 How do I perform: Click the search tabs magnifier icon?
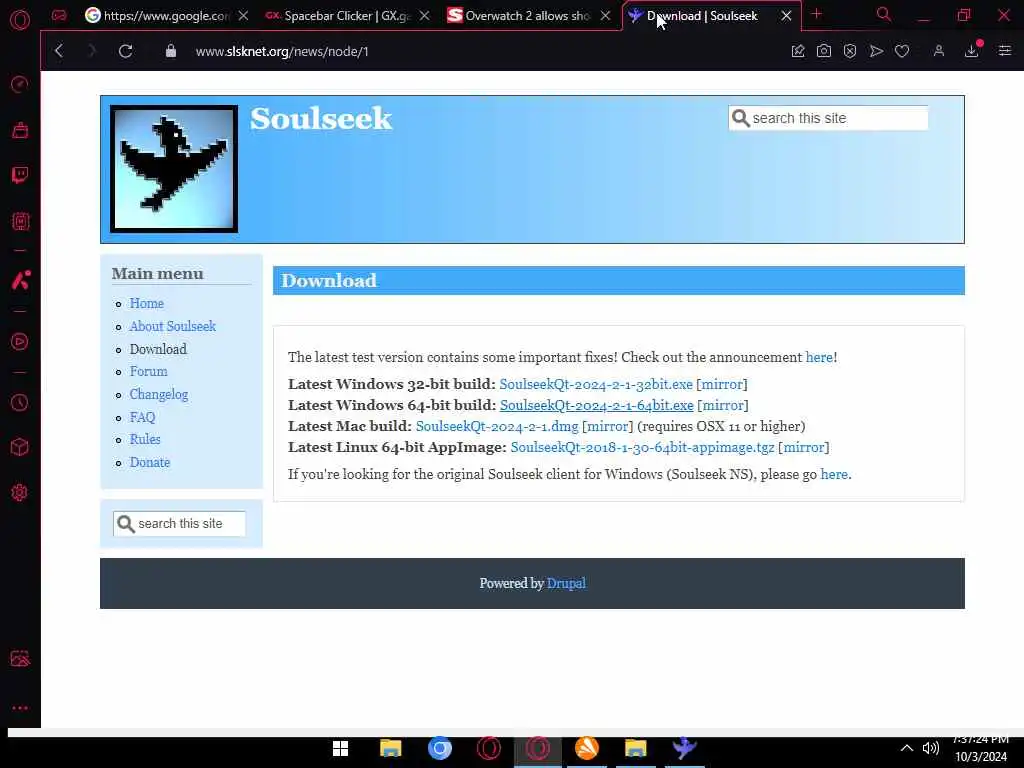point(884,14)
